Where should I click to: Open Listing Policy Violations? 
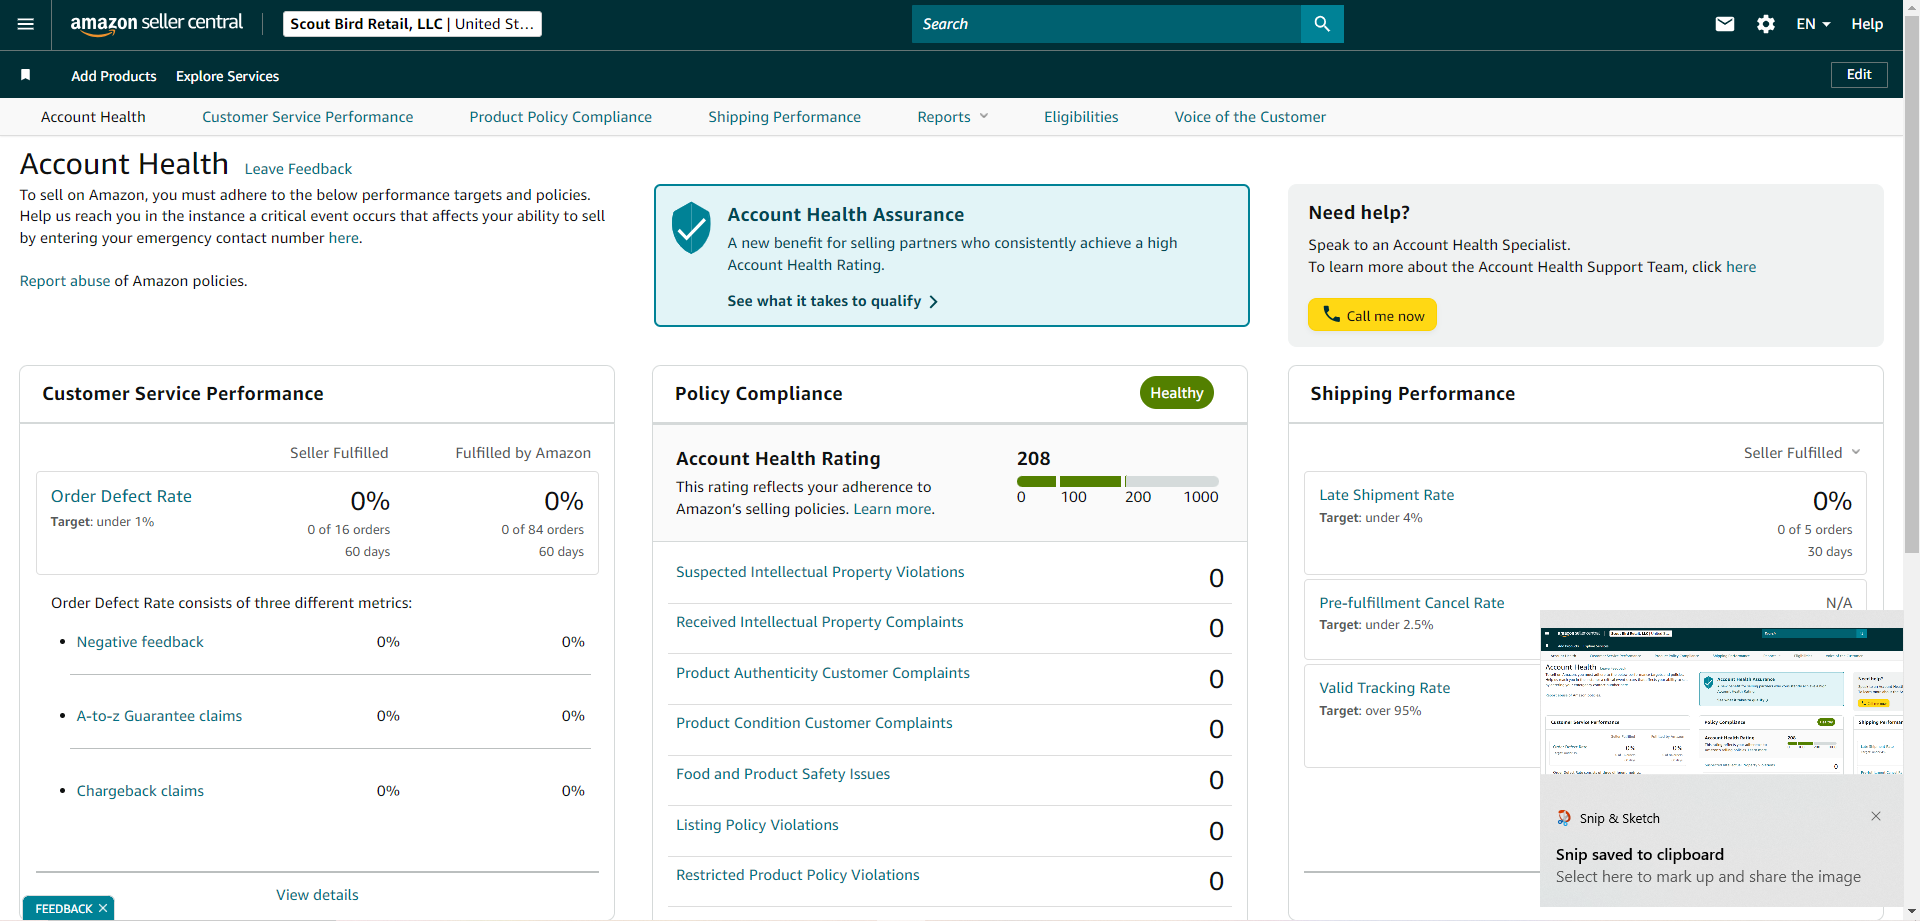coord(757,825)
